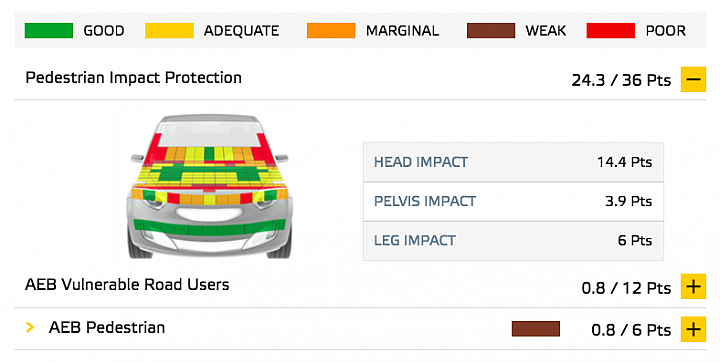The image size is (720, 363).
Task: Select the HEAD IMPACT row
Action: pyautogui.click(x=513, y=162)
